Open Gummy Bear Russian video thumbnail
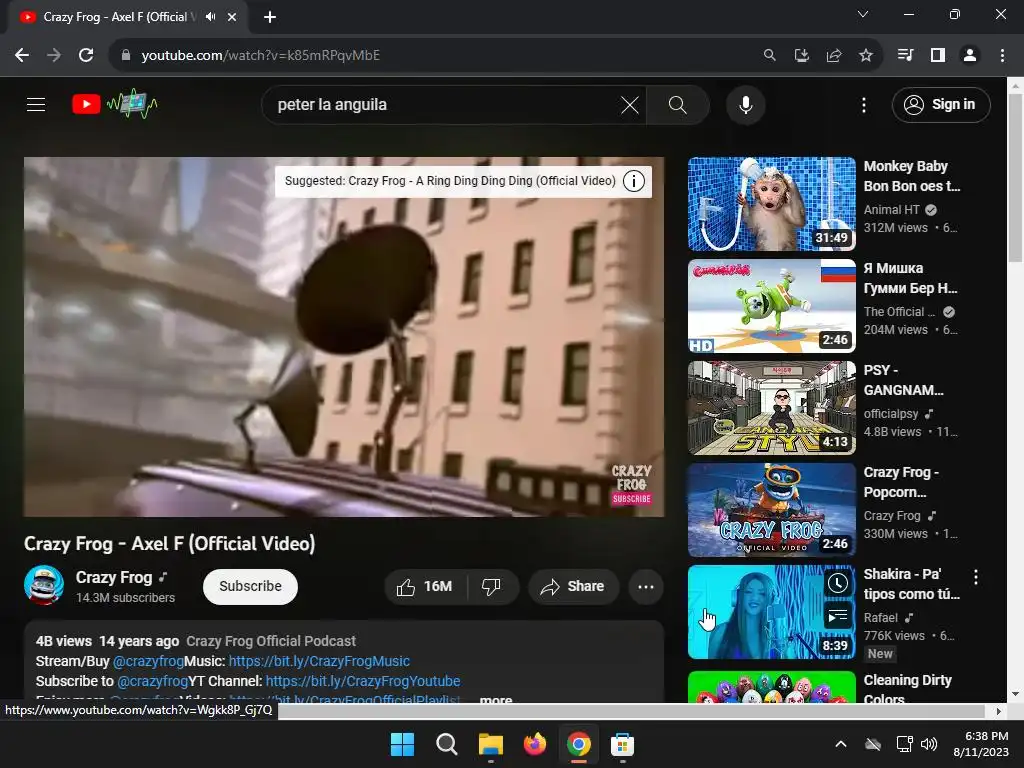This screenshot has height=768, width=1024. (772, 306)
